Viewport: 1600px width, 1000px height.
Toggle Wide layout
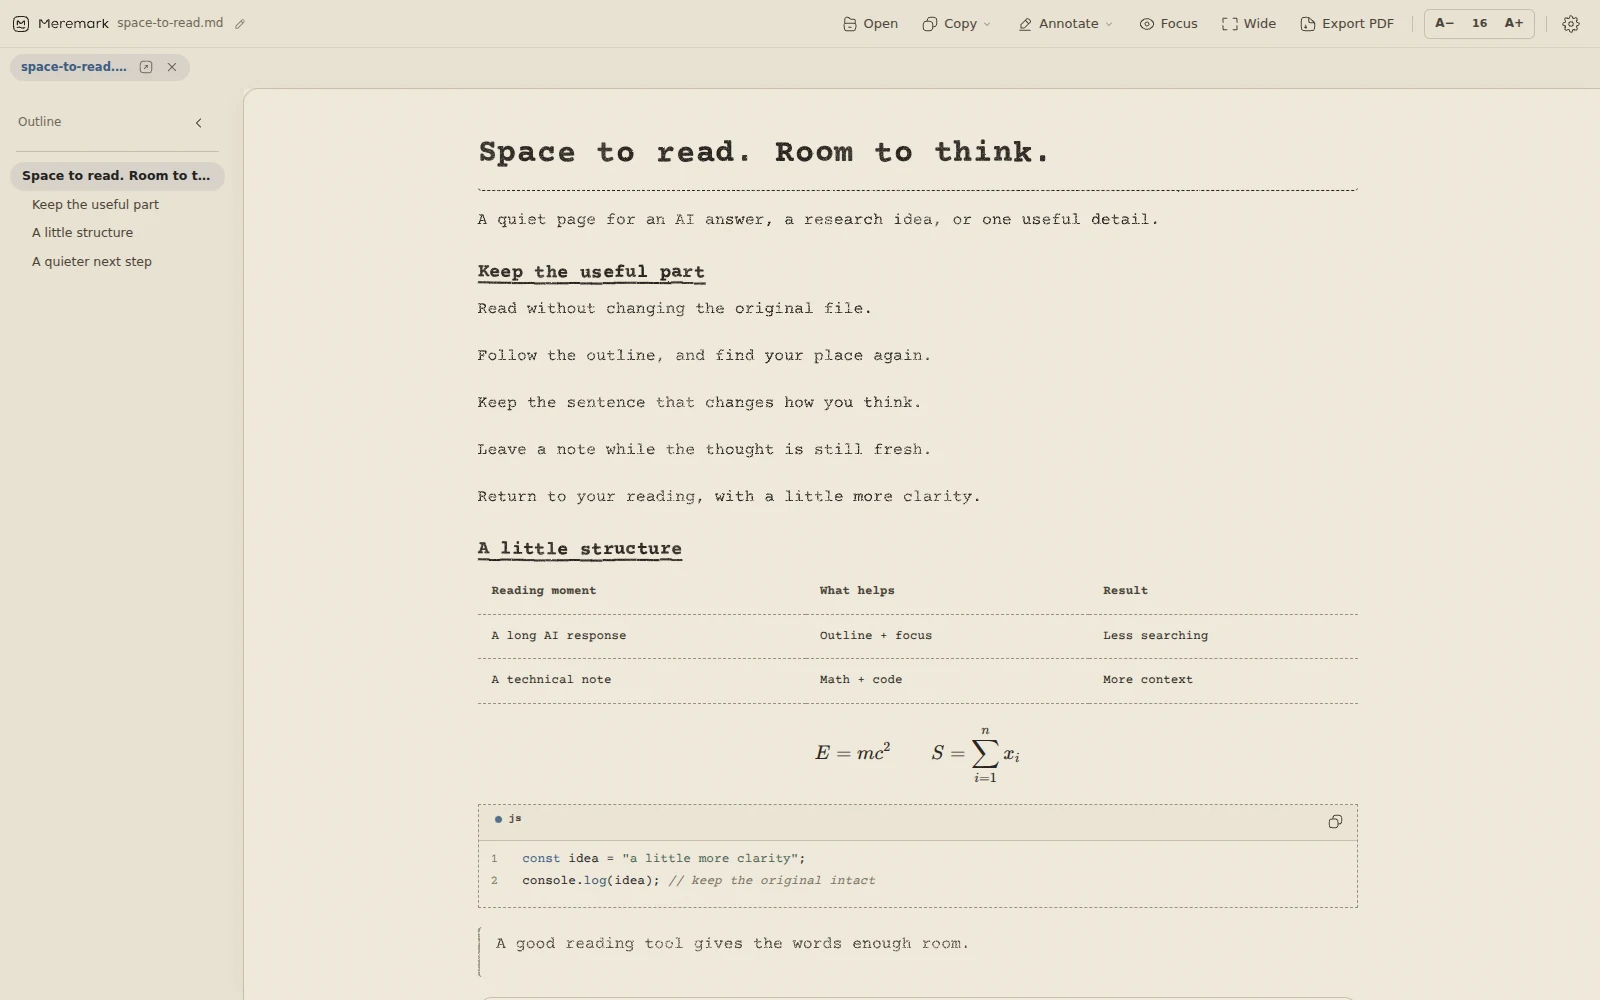coord(1249,24)
